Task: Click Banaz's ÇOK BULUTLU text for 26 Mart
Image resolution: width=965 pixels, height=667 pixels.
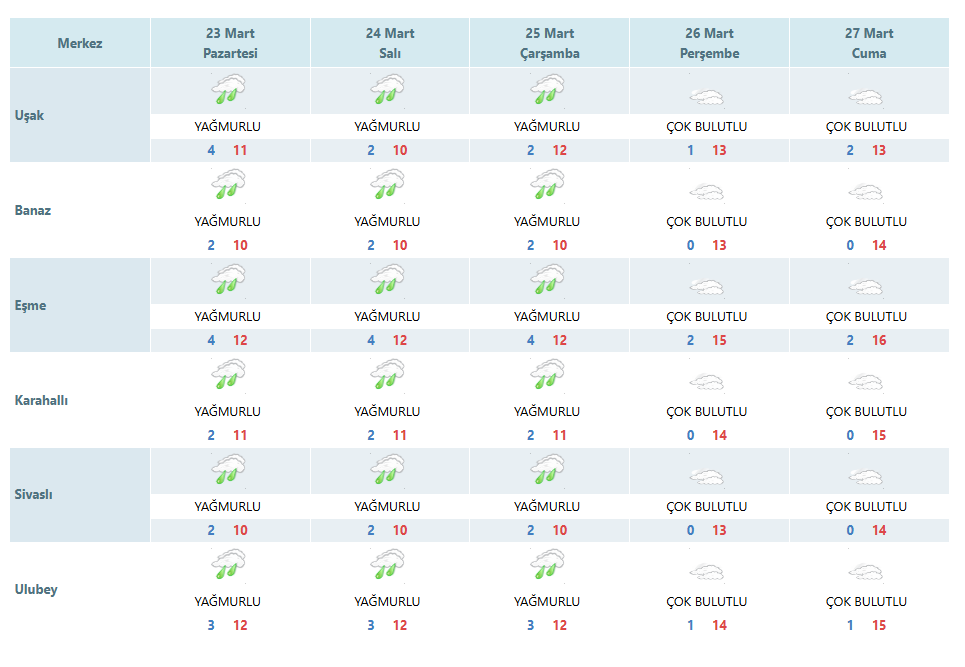Action: tap(707, 222)
